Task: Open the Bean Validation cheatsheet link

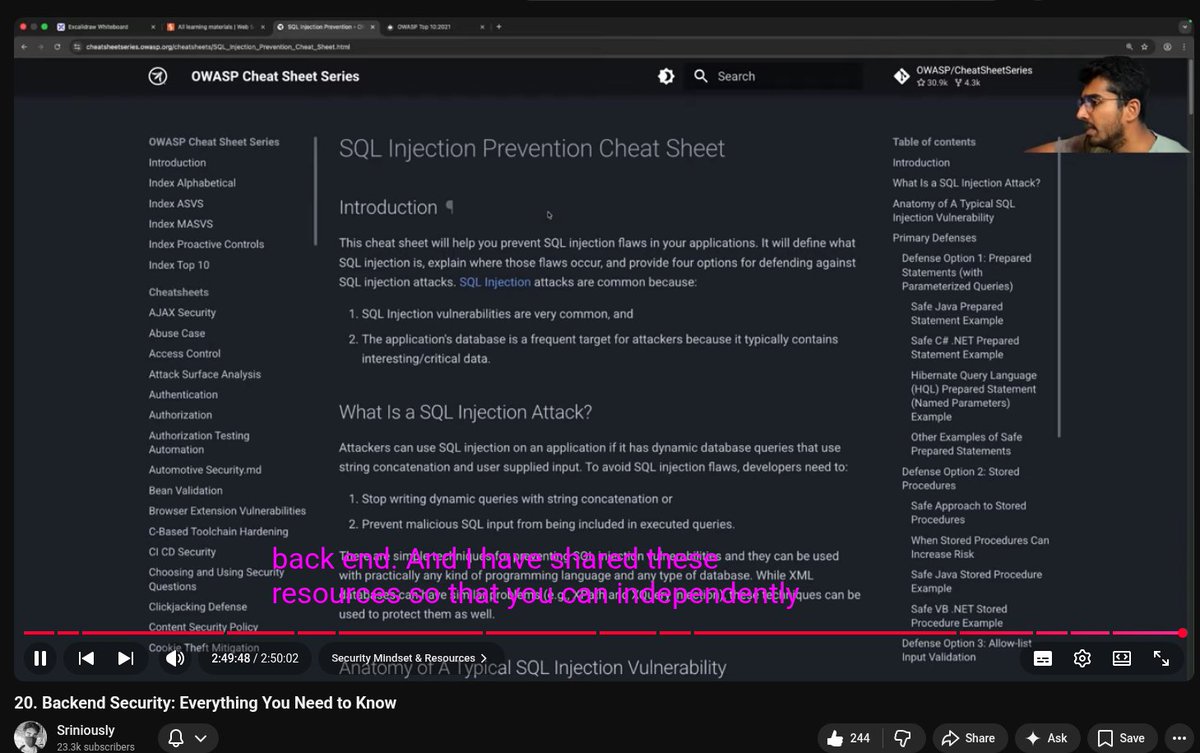Action: point(186,491)
